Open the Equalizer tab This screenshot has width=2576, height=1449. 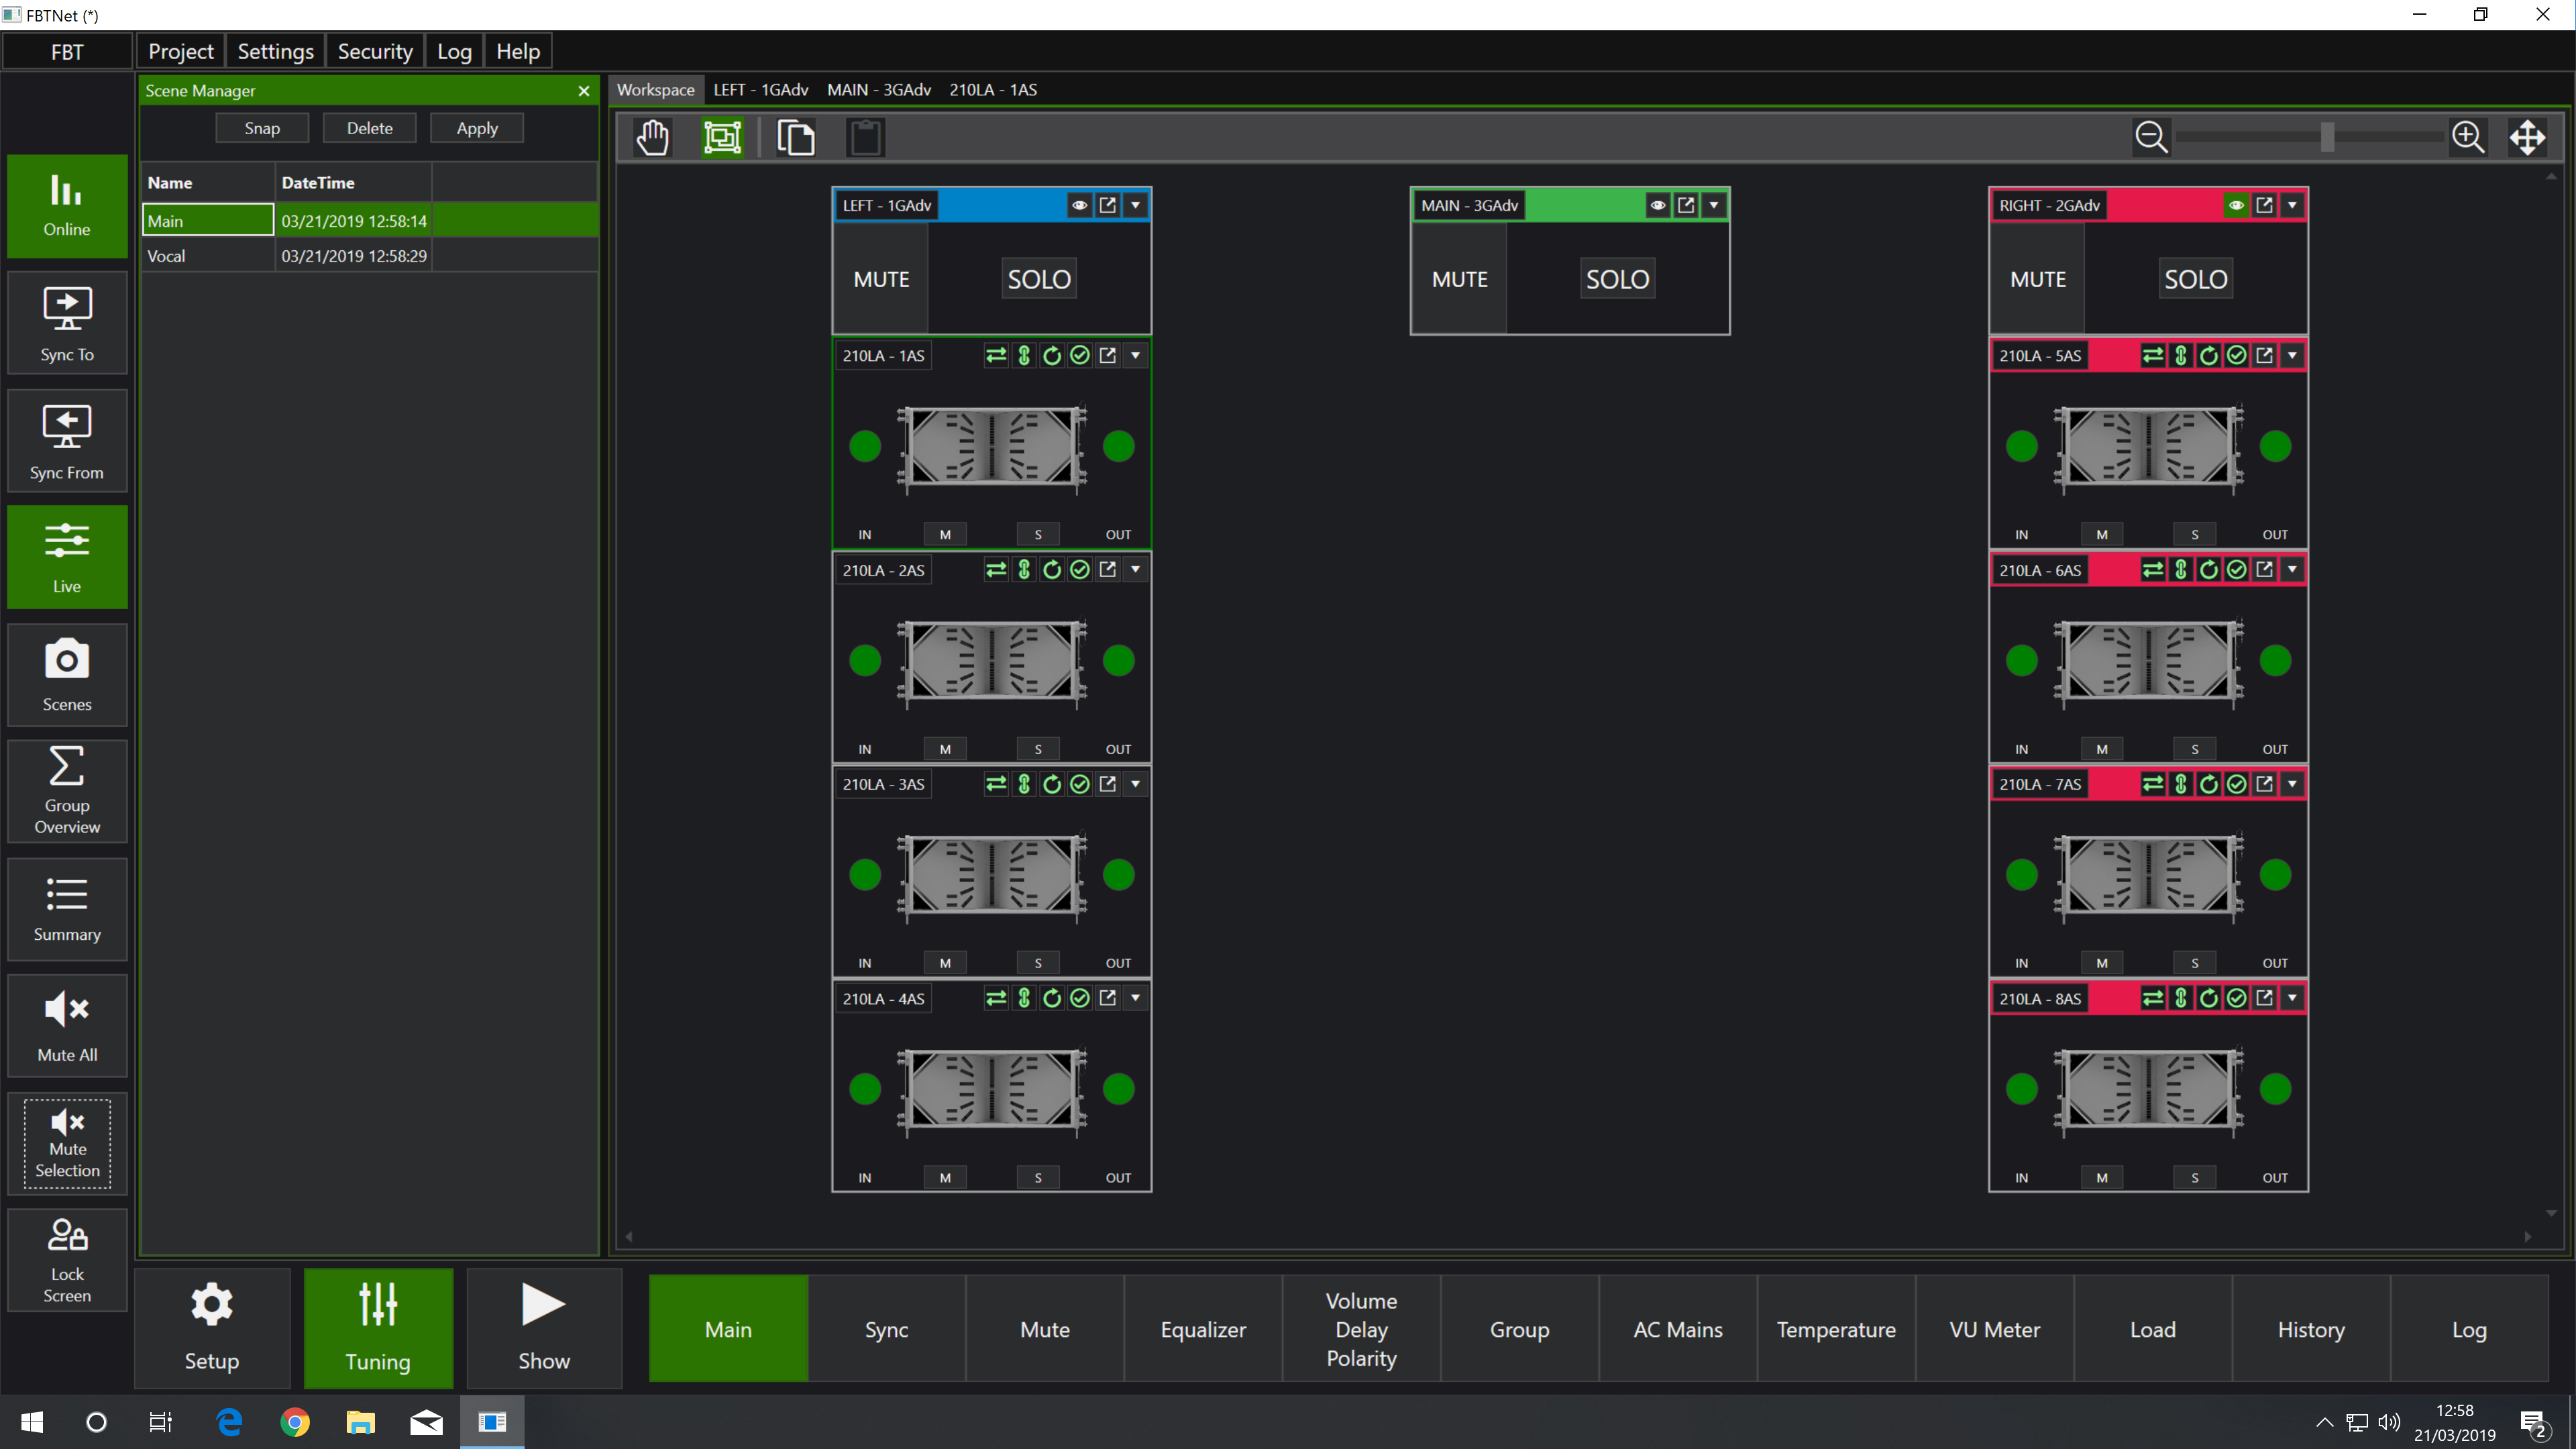tap(1203, 1329)
